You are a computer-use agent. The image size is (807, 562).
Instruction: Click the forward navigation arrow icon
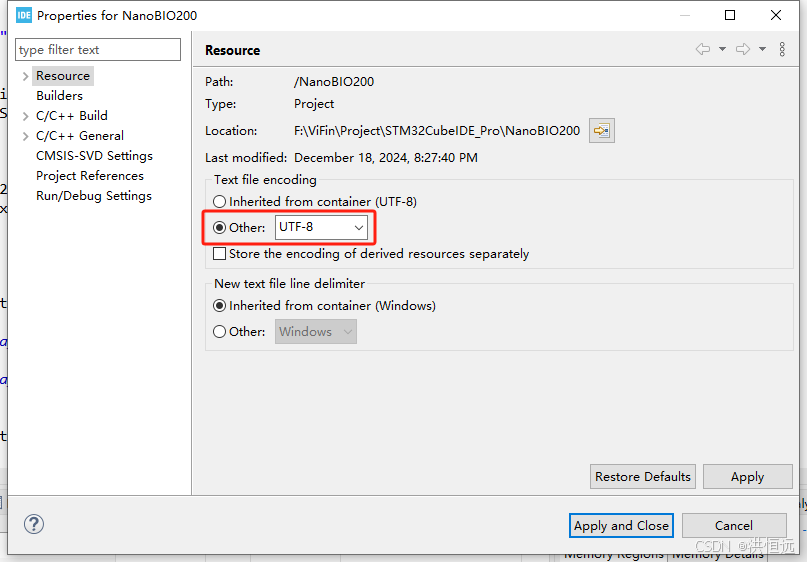point(743,49)
